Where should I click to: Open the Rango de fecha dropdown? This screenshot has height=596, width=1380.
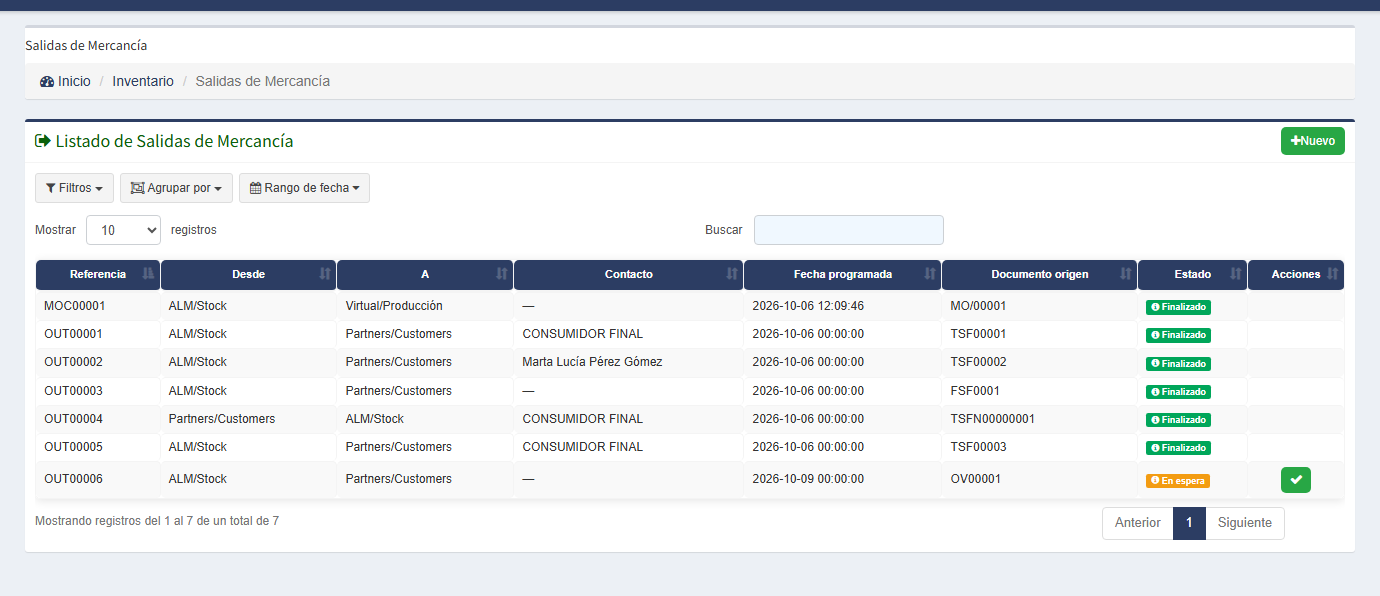(304, 188)
